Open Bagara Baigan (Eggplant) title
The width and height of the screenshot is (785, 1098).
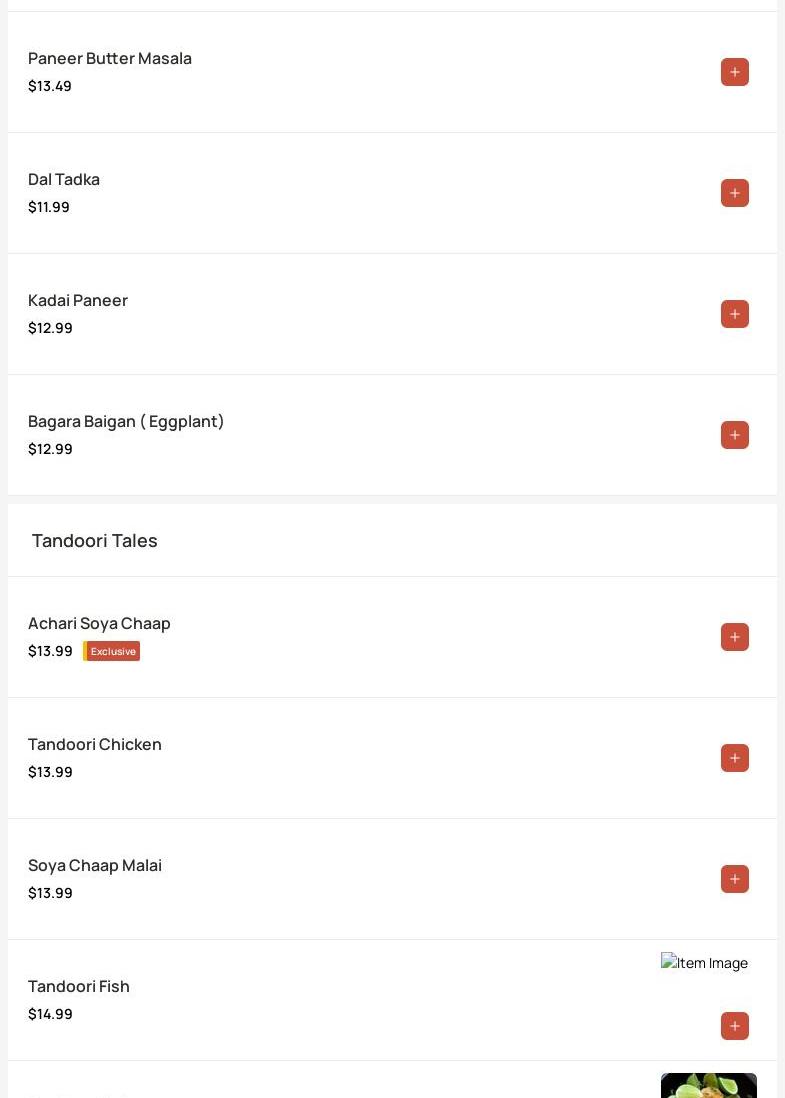(126, 422)
